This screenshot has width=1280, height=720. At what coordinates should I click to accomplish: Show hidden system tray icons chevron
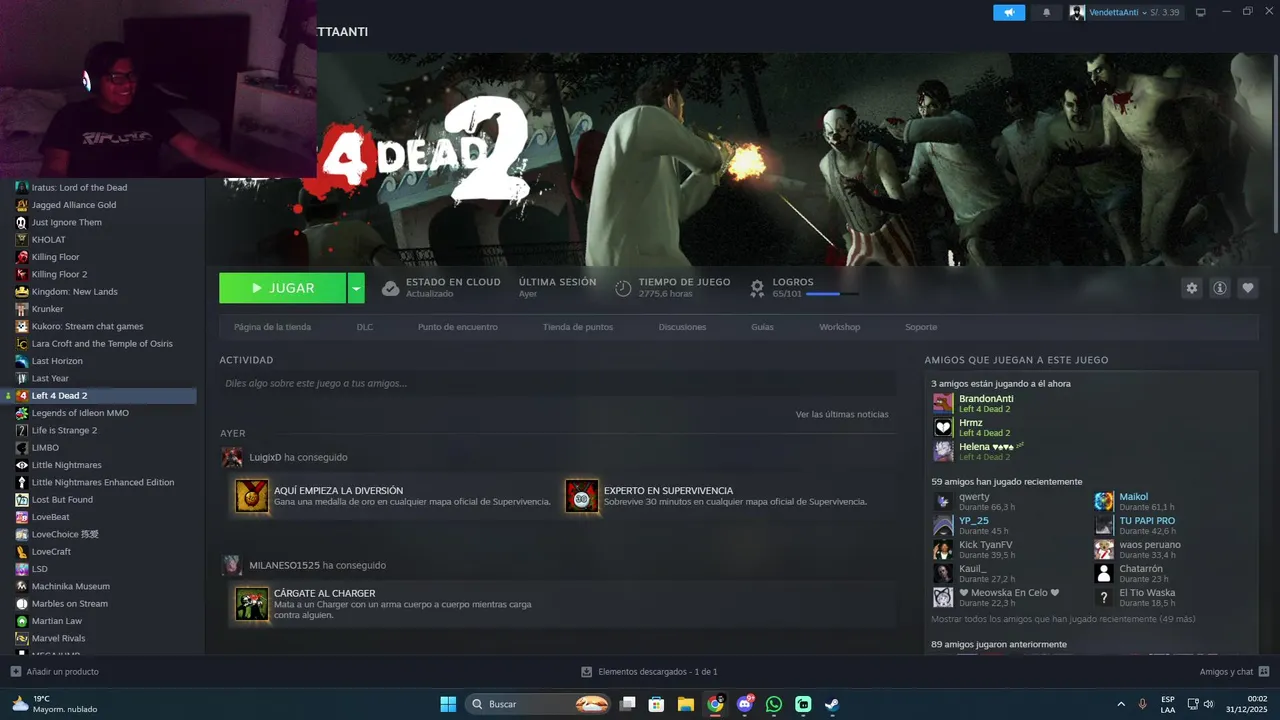(1120, 704)
